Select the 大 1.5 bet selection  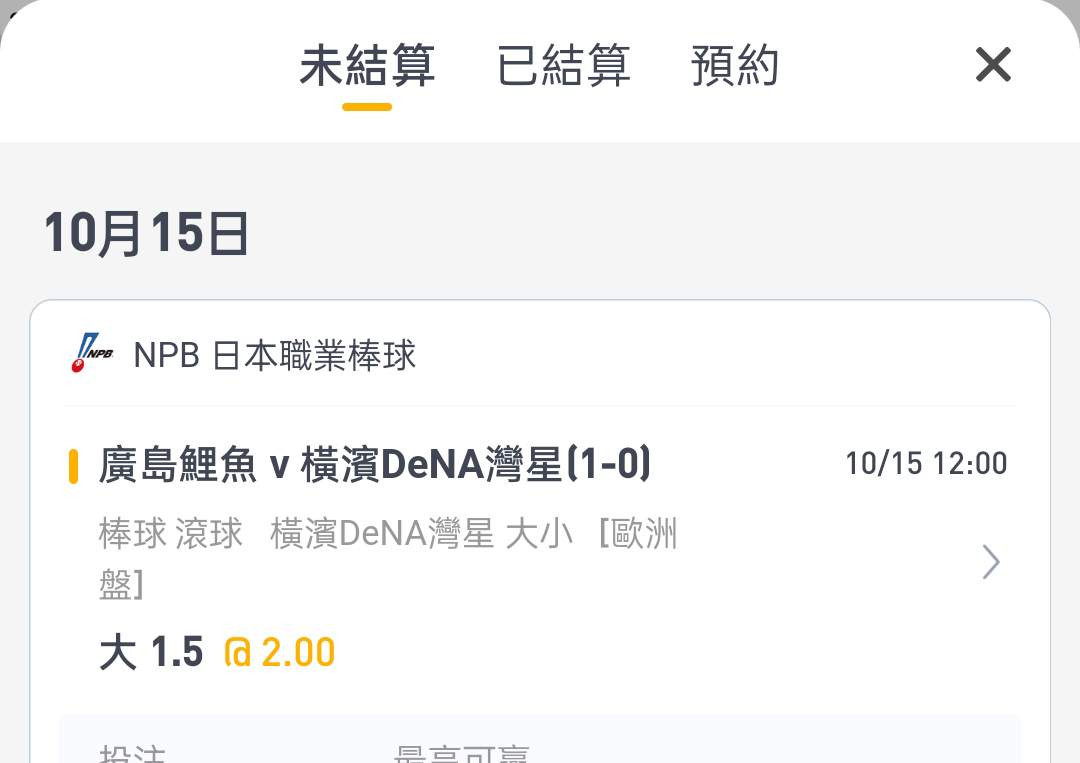click(152, 652)
